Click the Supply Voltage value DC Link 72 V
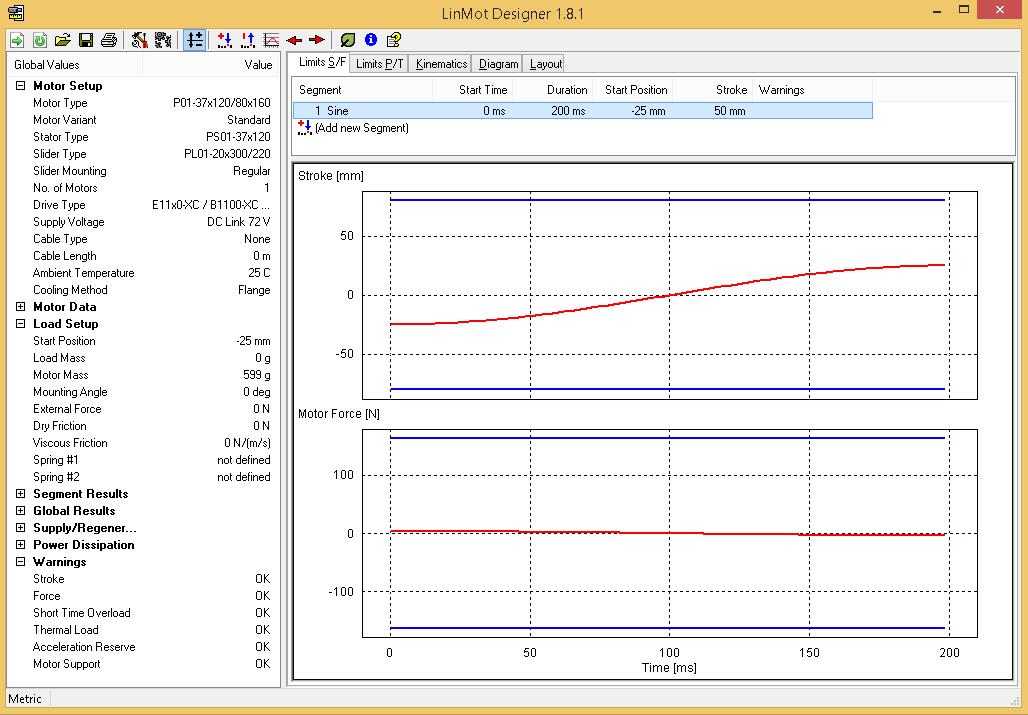This screenshot has width=1028, height=715. [x=238, y=222]
